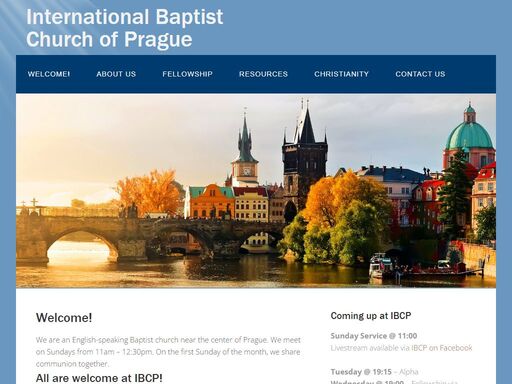Open the ABOUT US menu
This screenshot has width=512, height=384.
(x=116, y=74)
